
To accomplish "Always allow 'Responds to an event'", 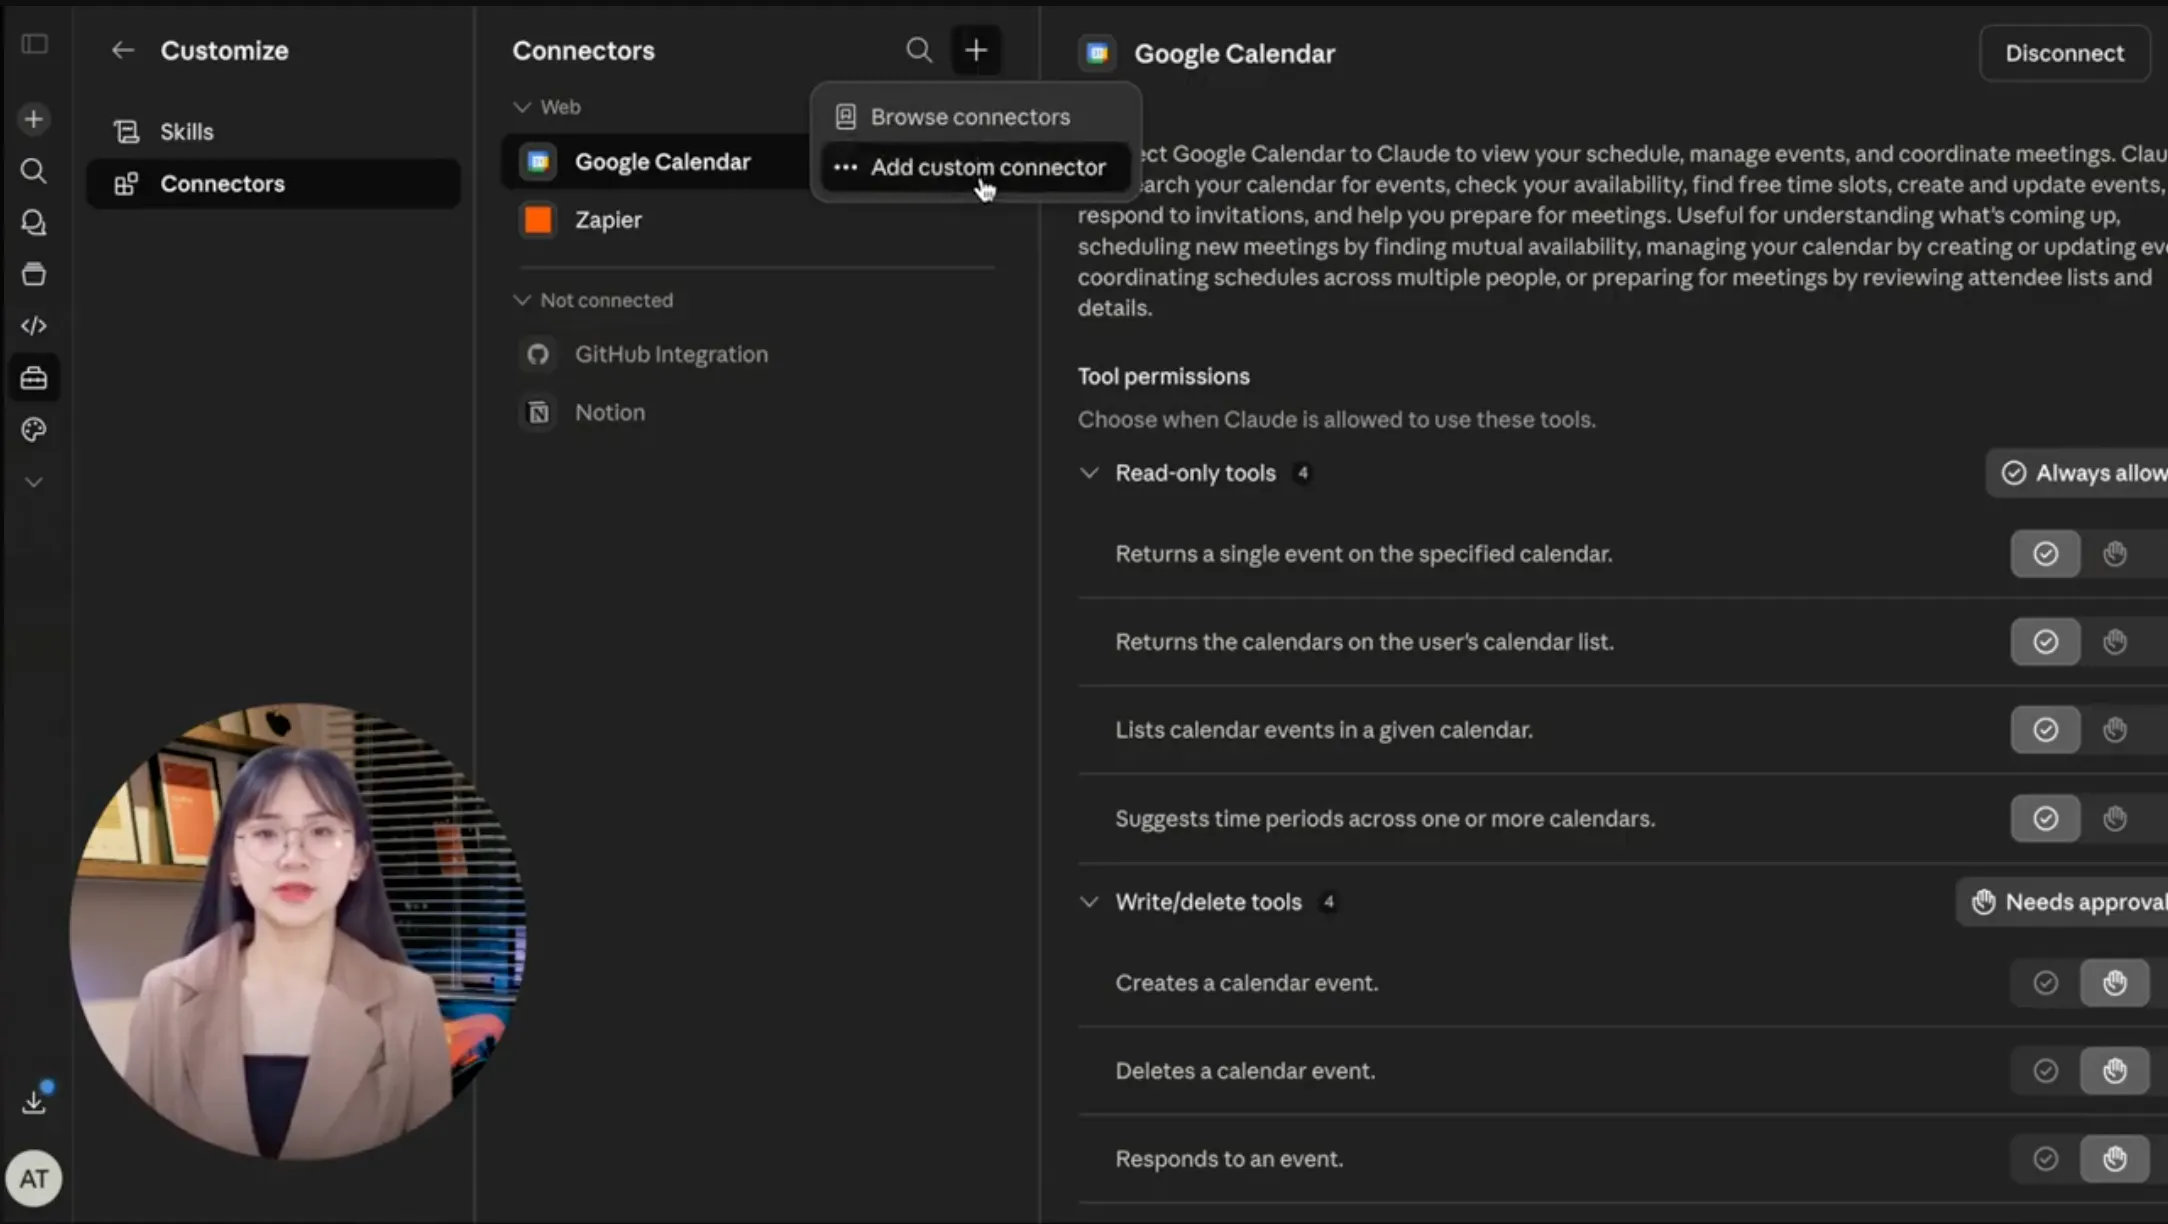I will tap(2045, 1159).
